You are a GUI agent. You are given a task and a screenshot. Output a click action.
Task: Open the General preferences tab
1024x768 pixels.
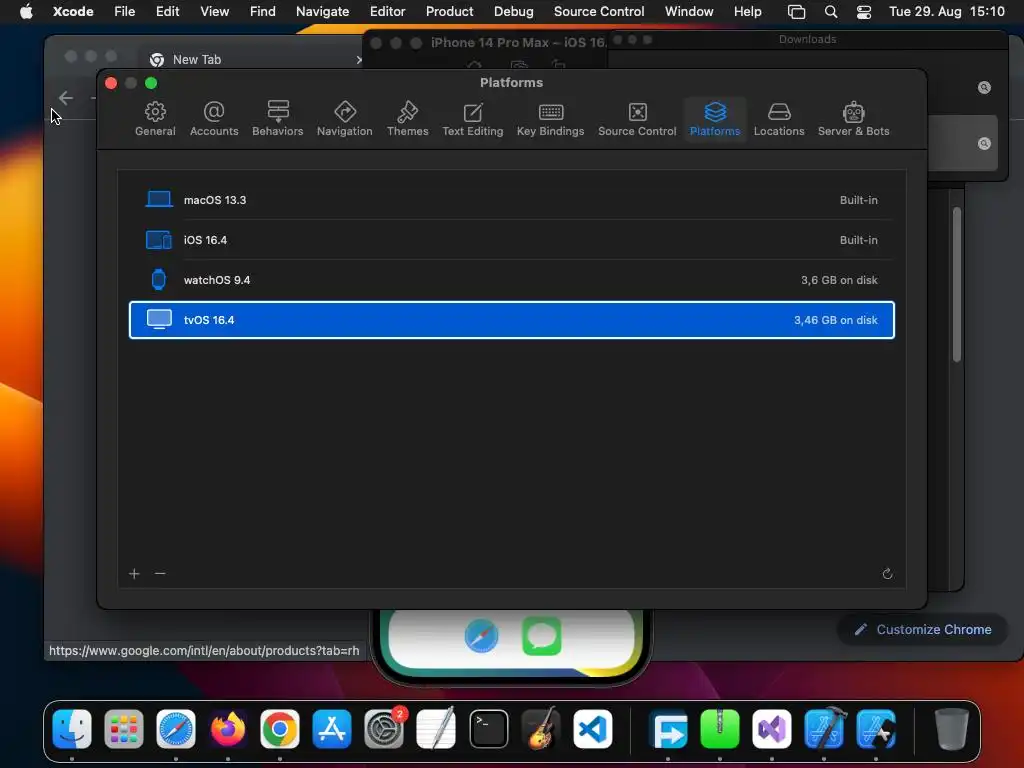tap(155, 119)
